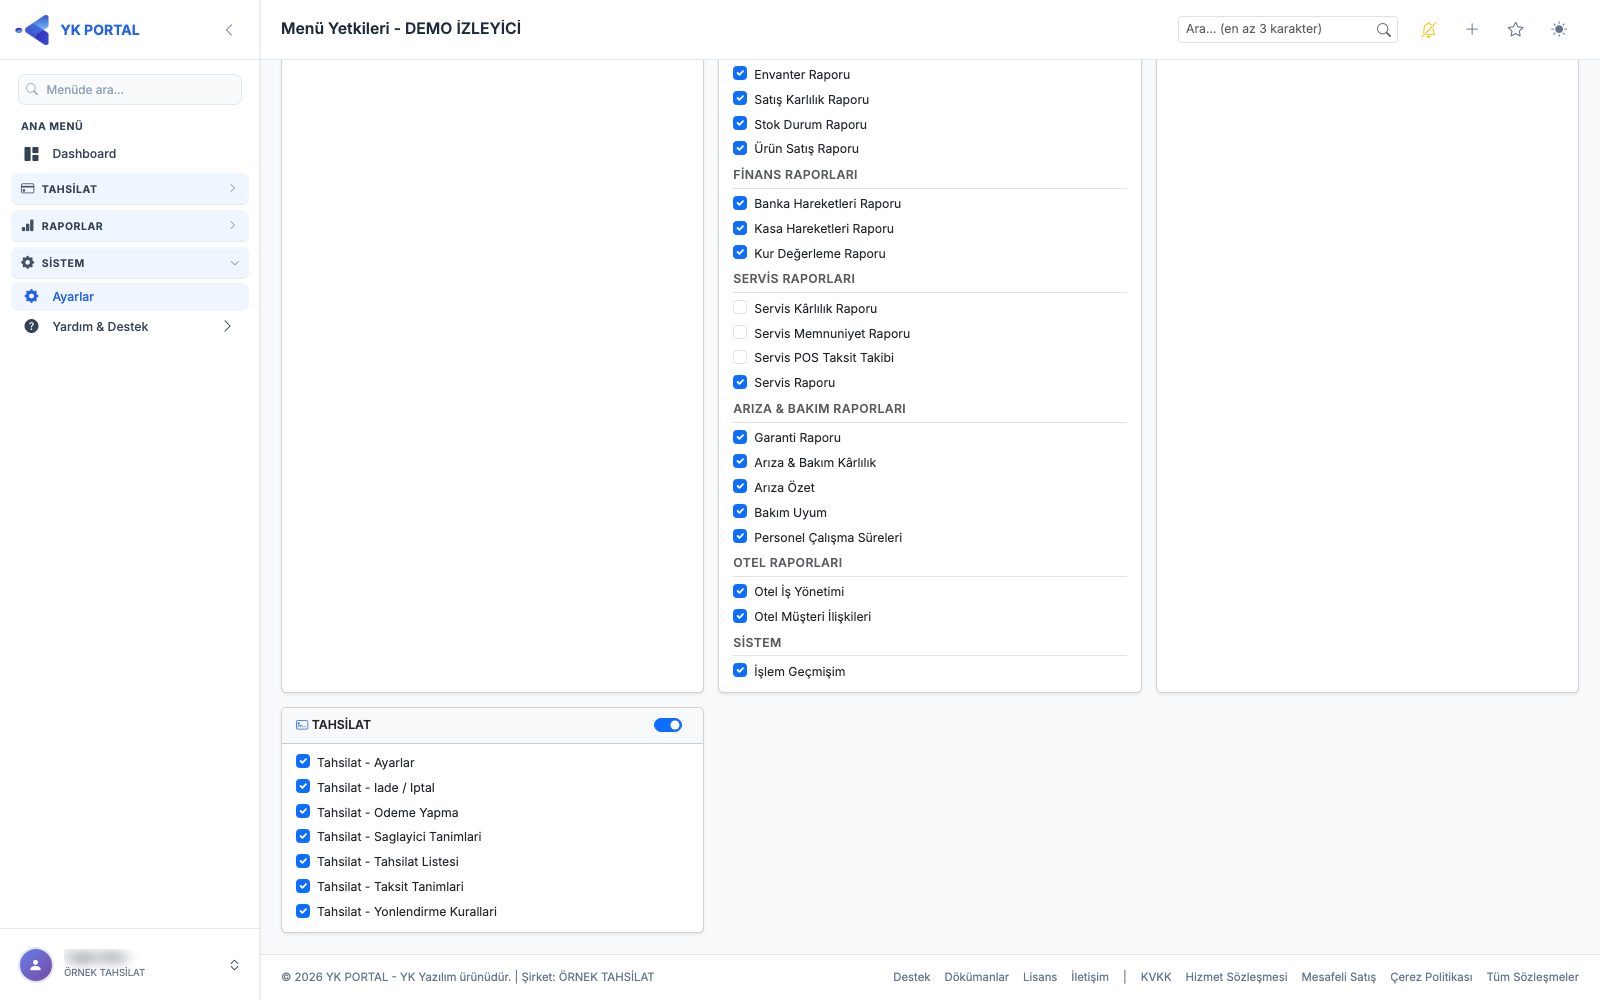
Task: Open favorites via the star icon
Action: pyautogui.click(x=1515, y=30)
